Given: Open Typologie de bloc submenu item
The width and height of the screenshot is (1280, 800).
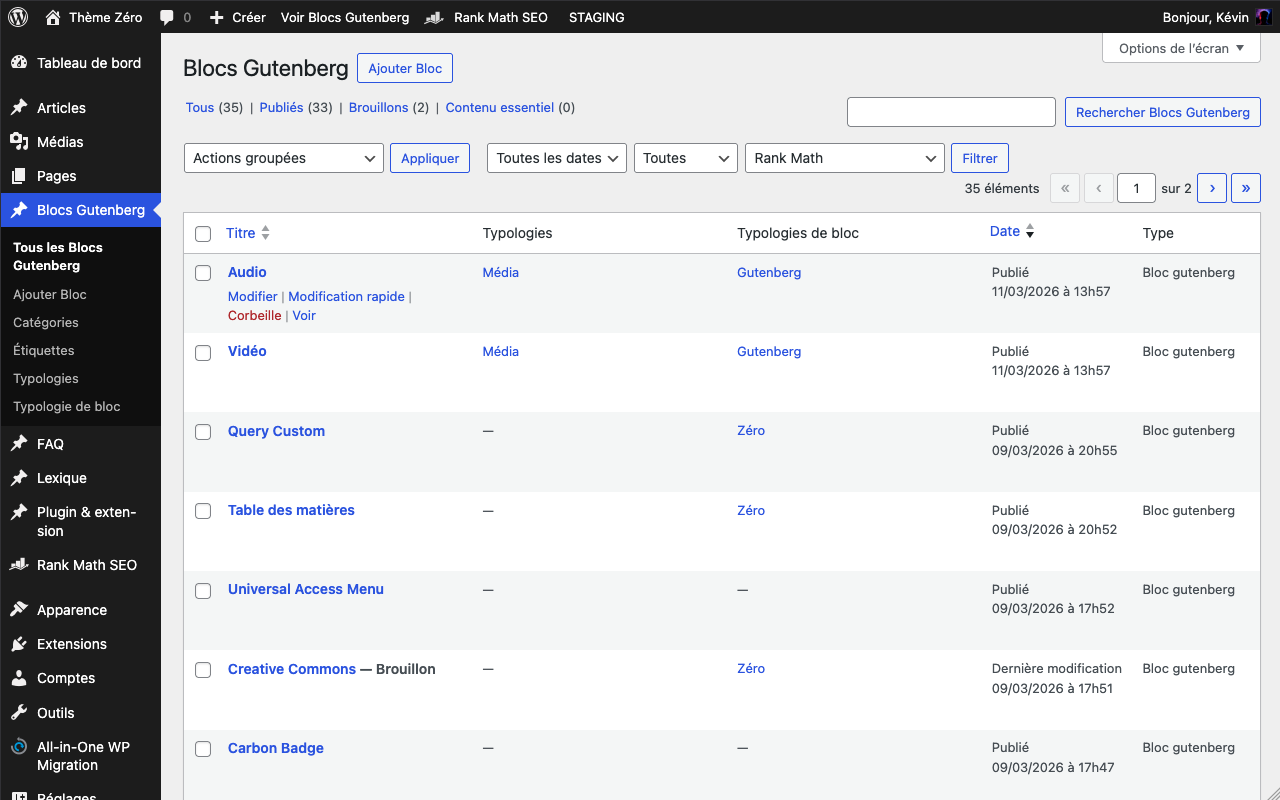Looking at the screenshot, I should tap(67, 406).
